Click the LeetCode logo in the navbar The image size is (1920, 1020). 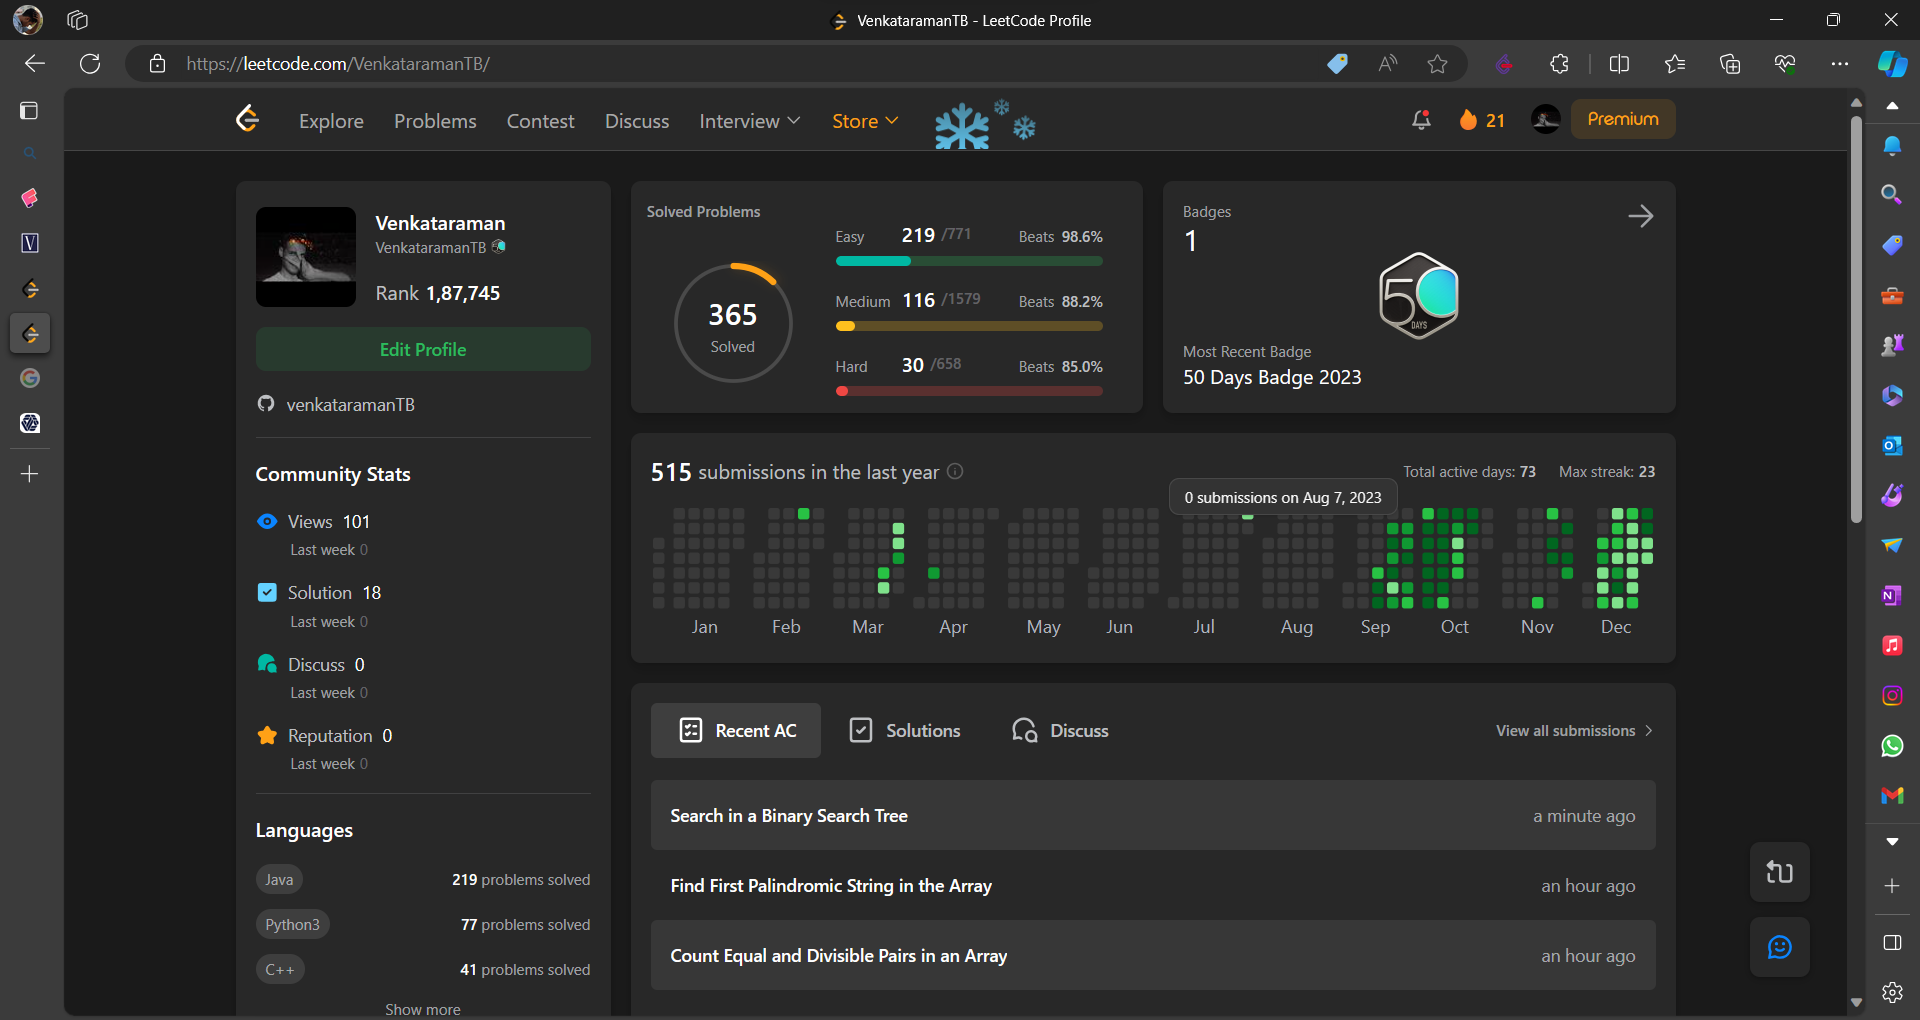[247, 120]
